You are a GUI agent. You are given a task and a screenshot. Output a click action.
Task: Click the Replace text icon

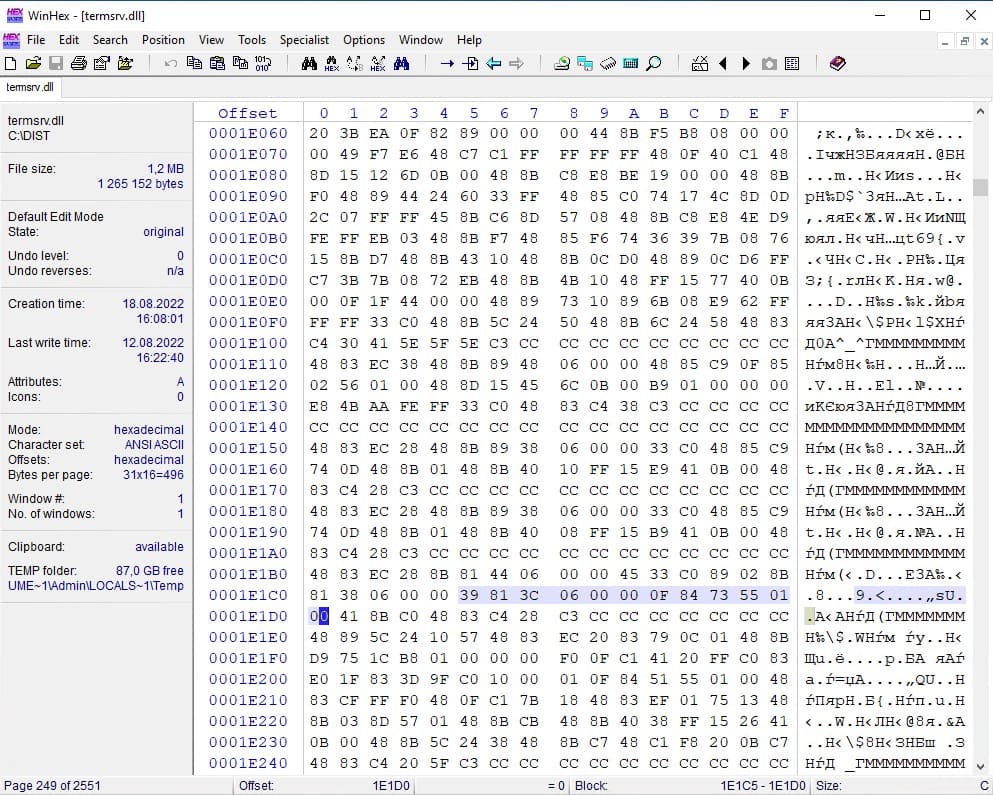[355, 63]
